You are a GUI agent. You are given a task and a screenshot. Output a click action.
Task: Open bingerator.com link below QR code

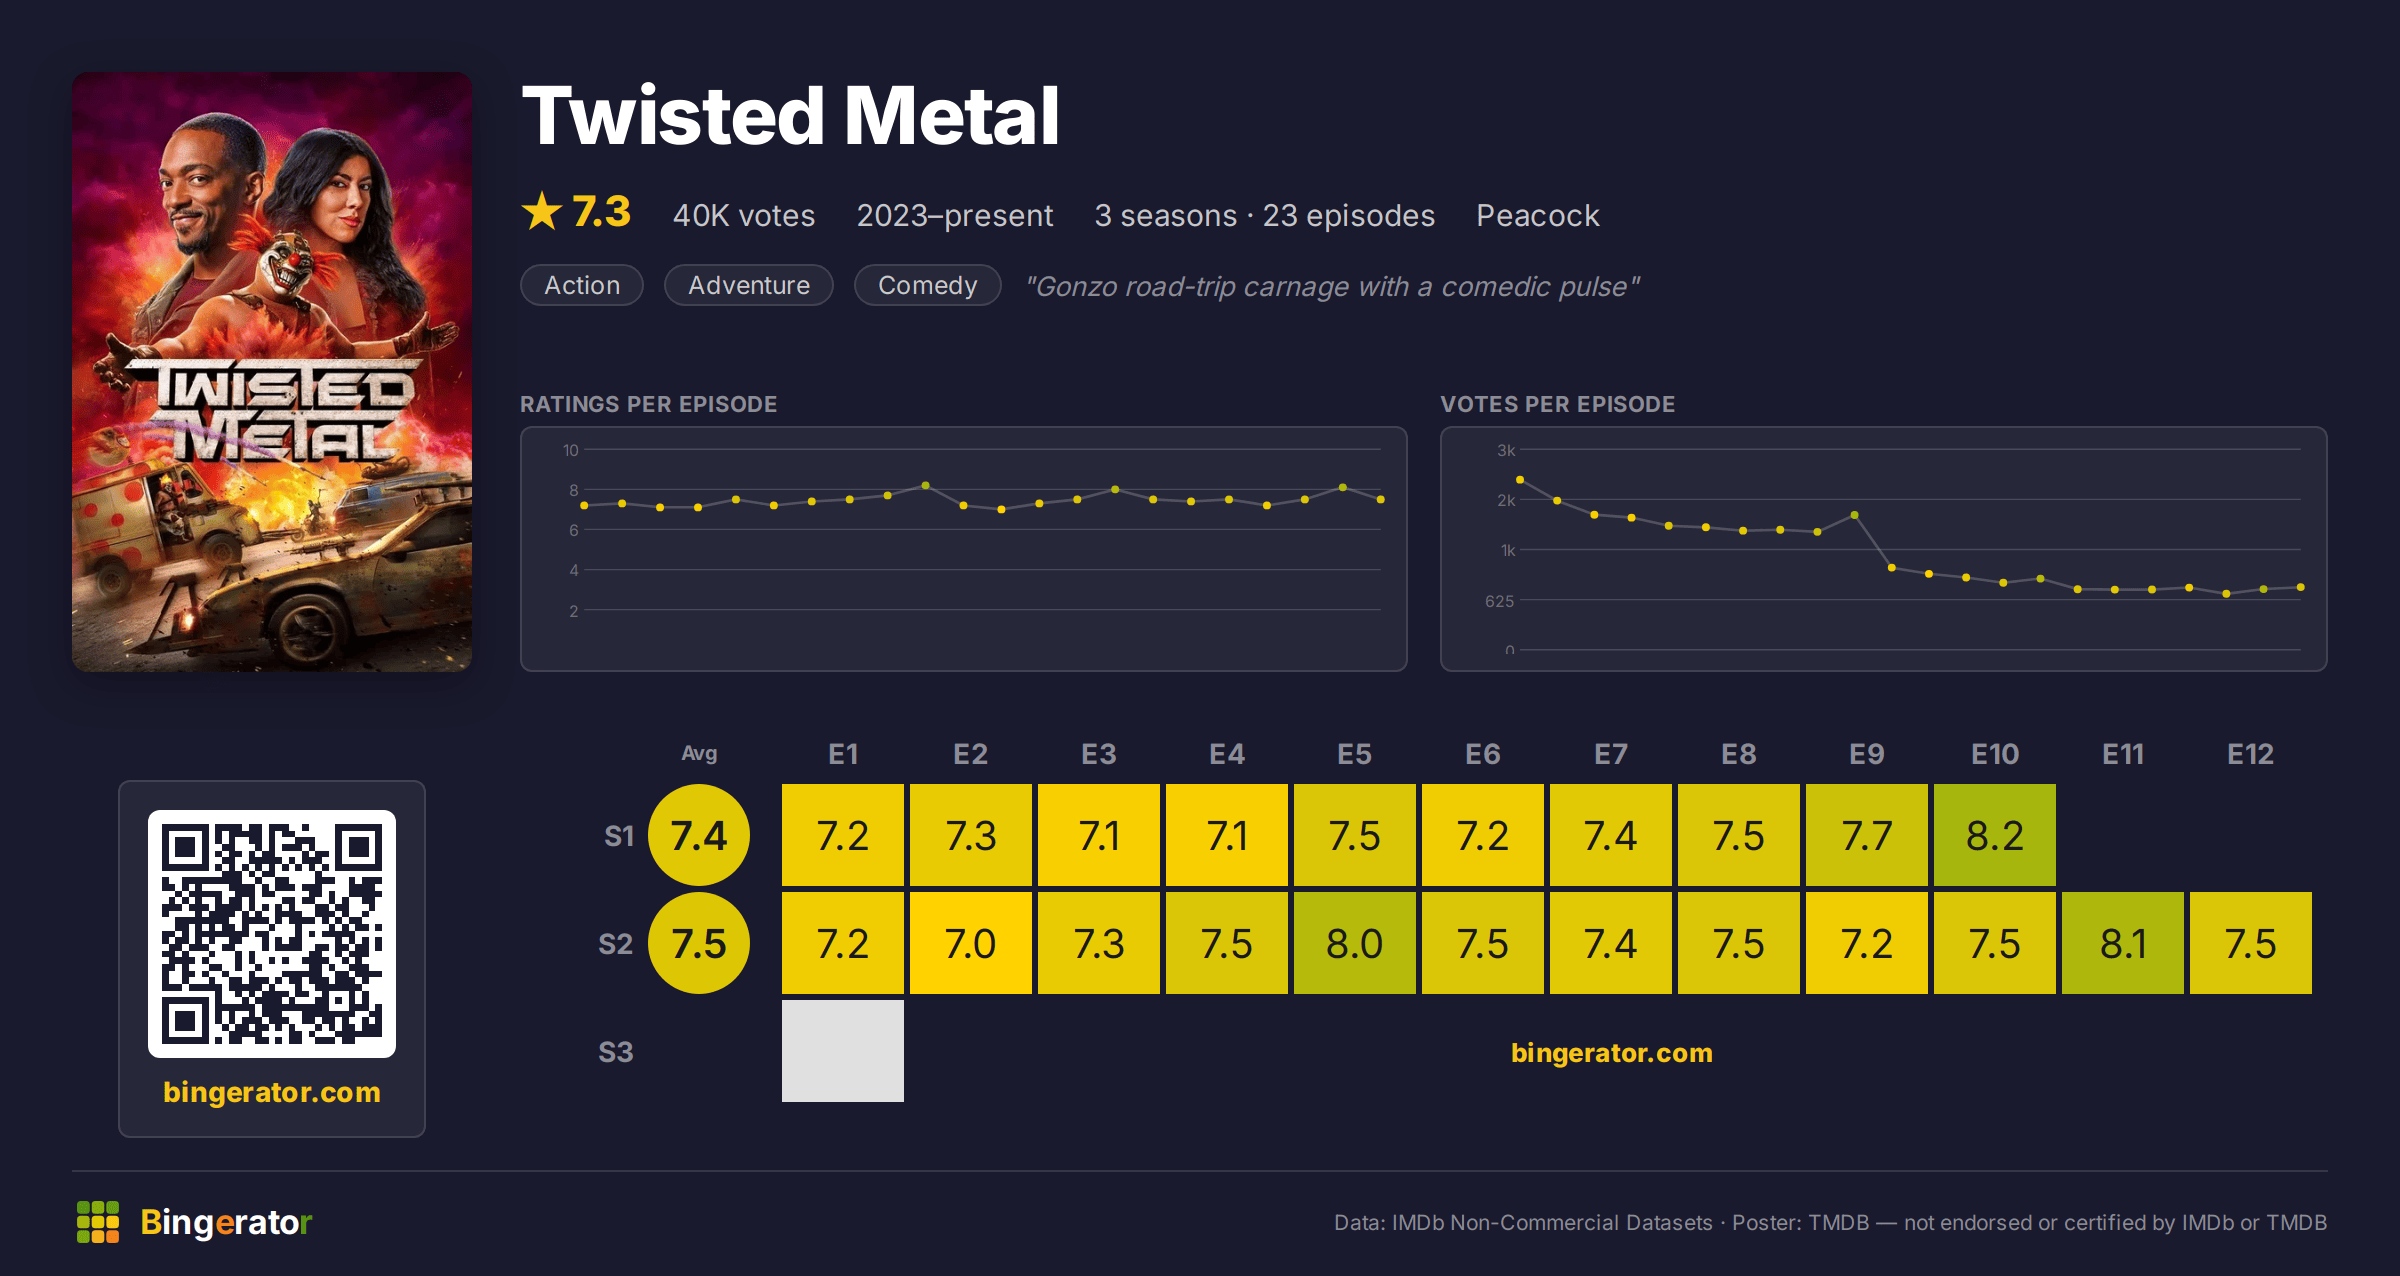click(272, 1092)
